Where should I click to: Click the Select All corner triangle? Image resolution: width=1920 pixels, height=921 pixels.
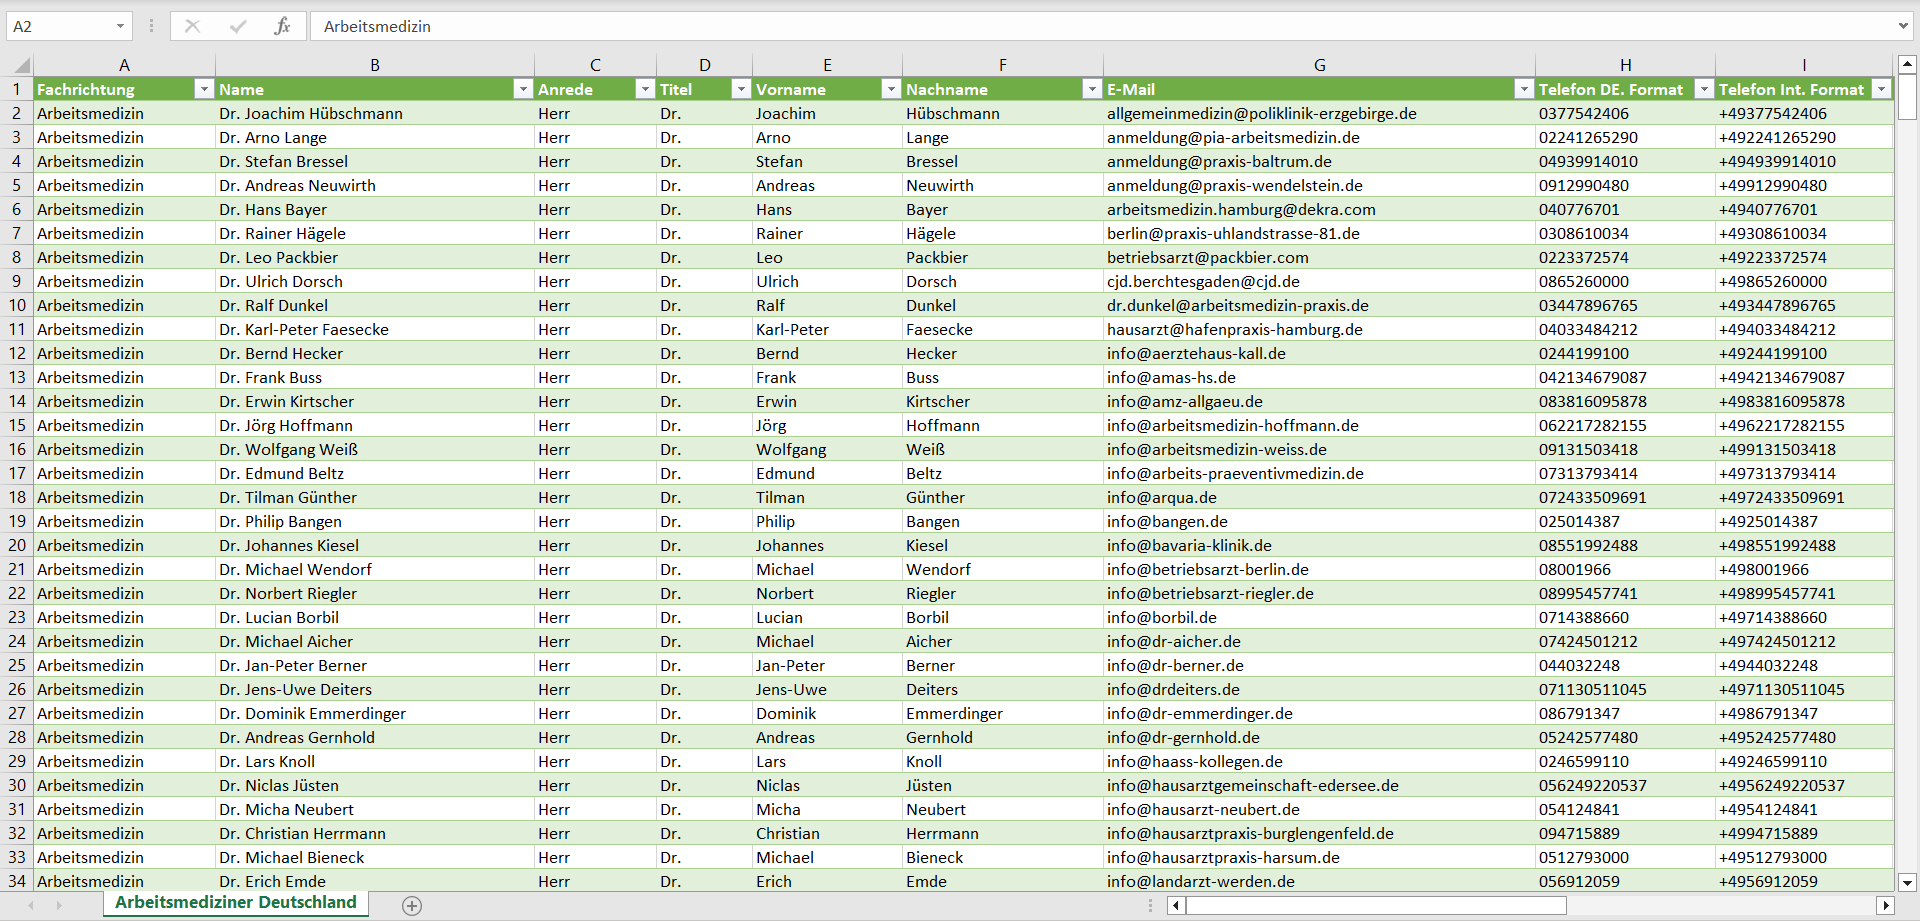[20, 66]
